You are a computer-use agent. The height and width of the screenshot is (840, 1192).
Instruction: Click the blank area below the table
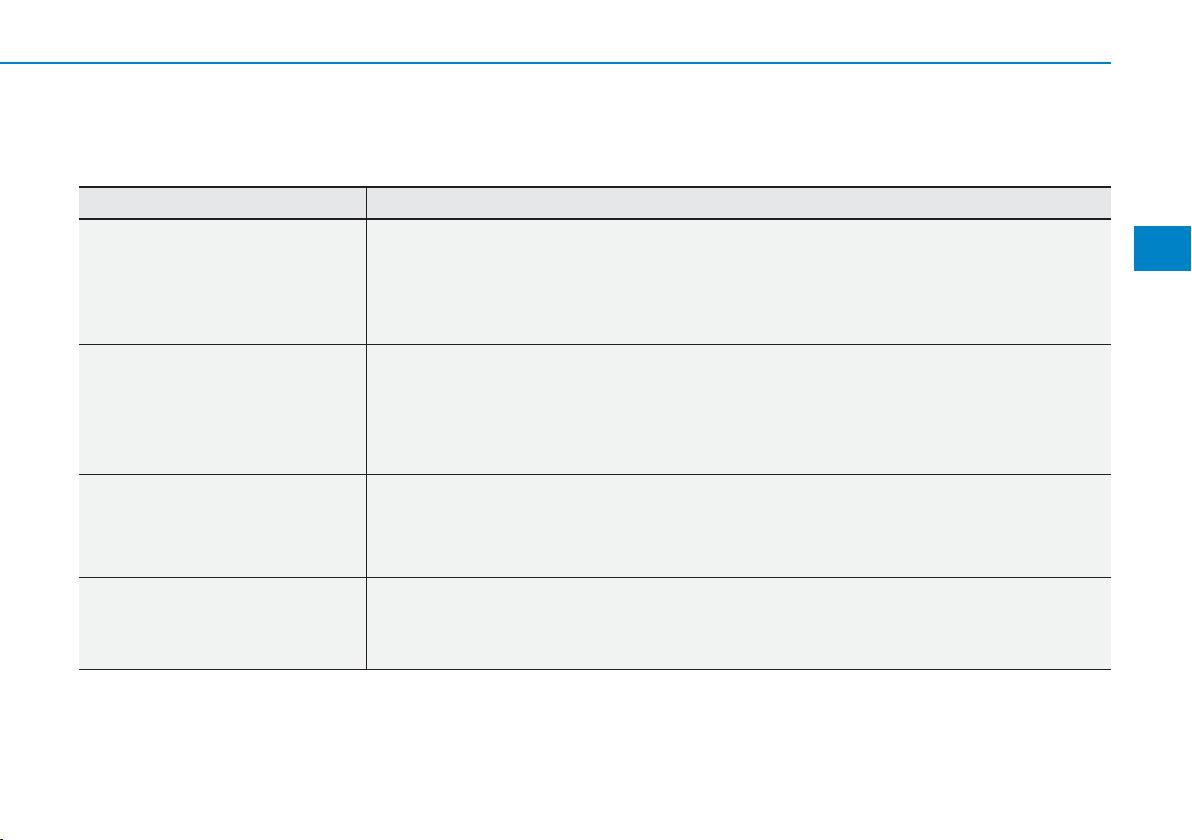(x=594, y=753)
